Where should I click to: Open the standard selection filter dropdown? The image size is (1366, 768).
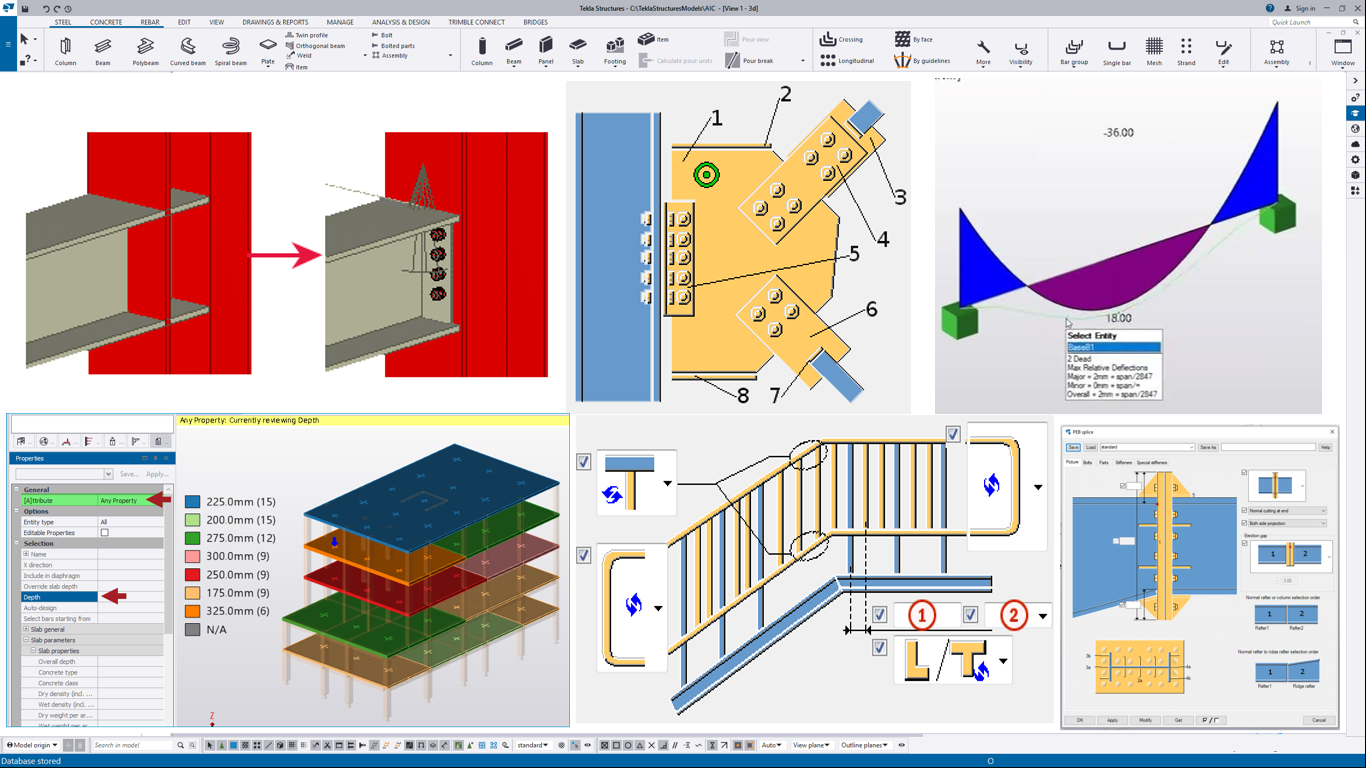(x=533, y=745)
